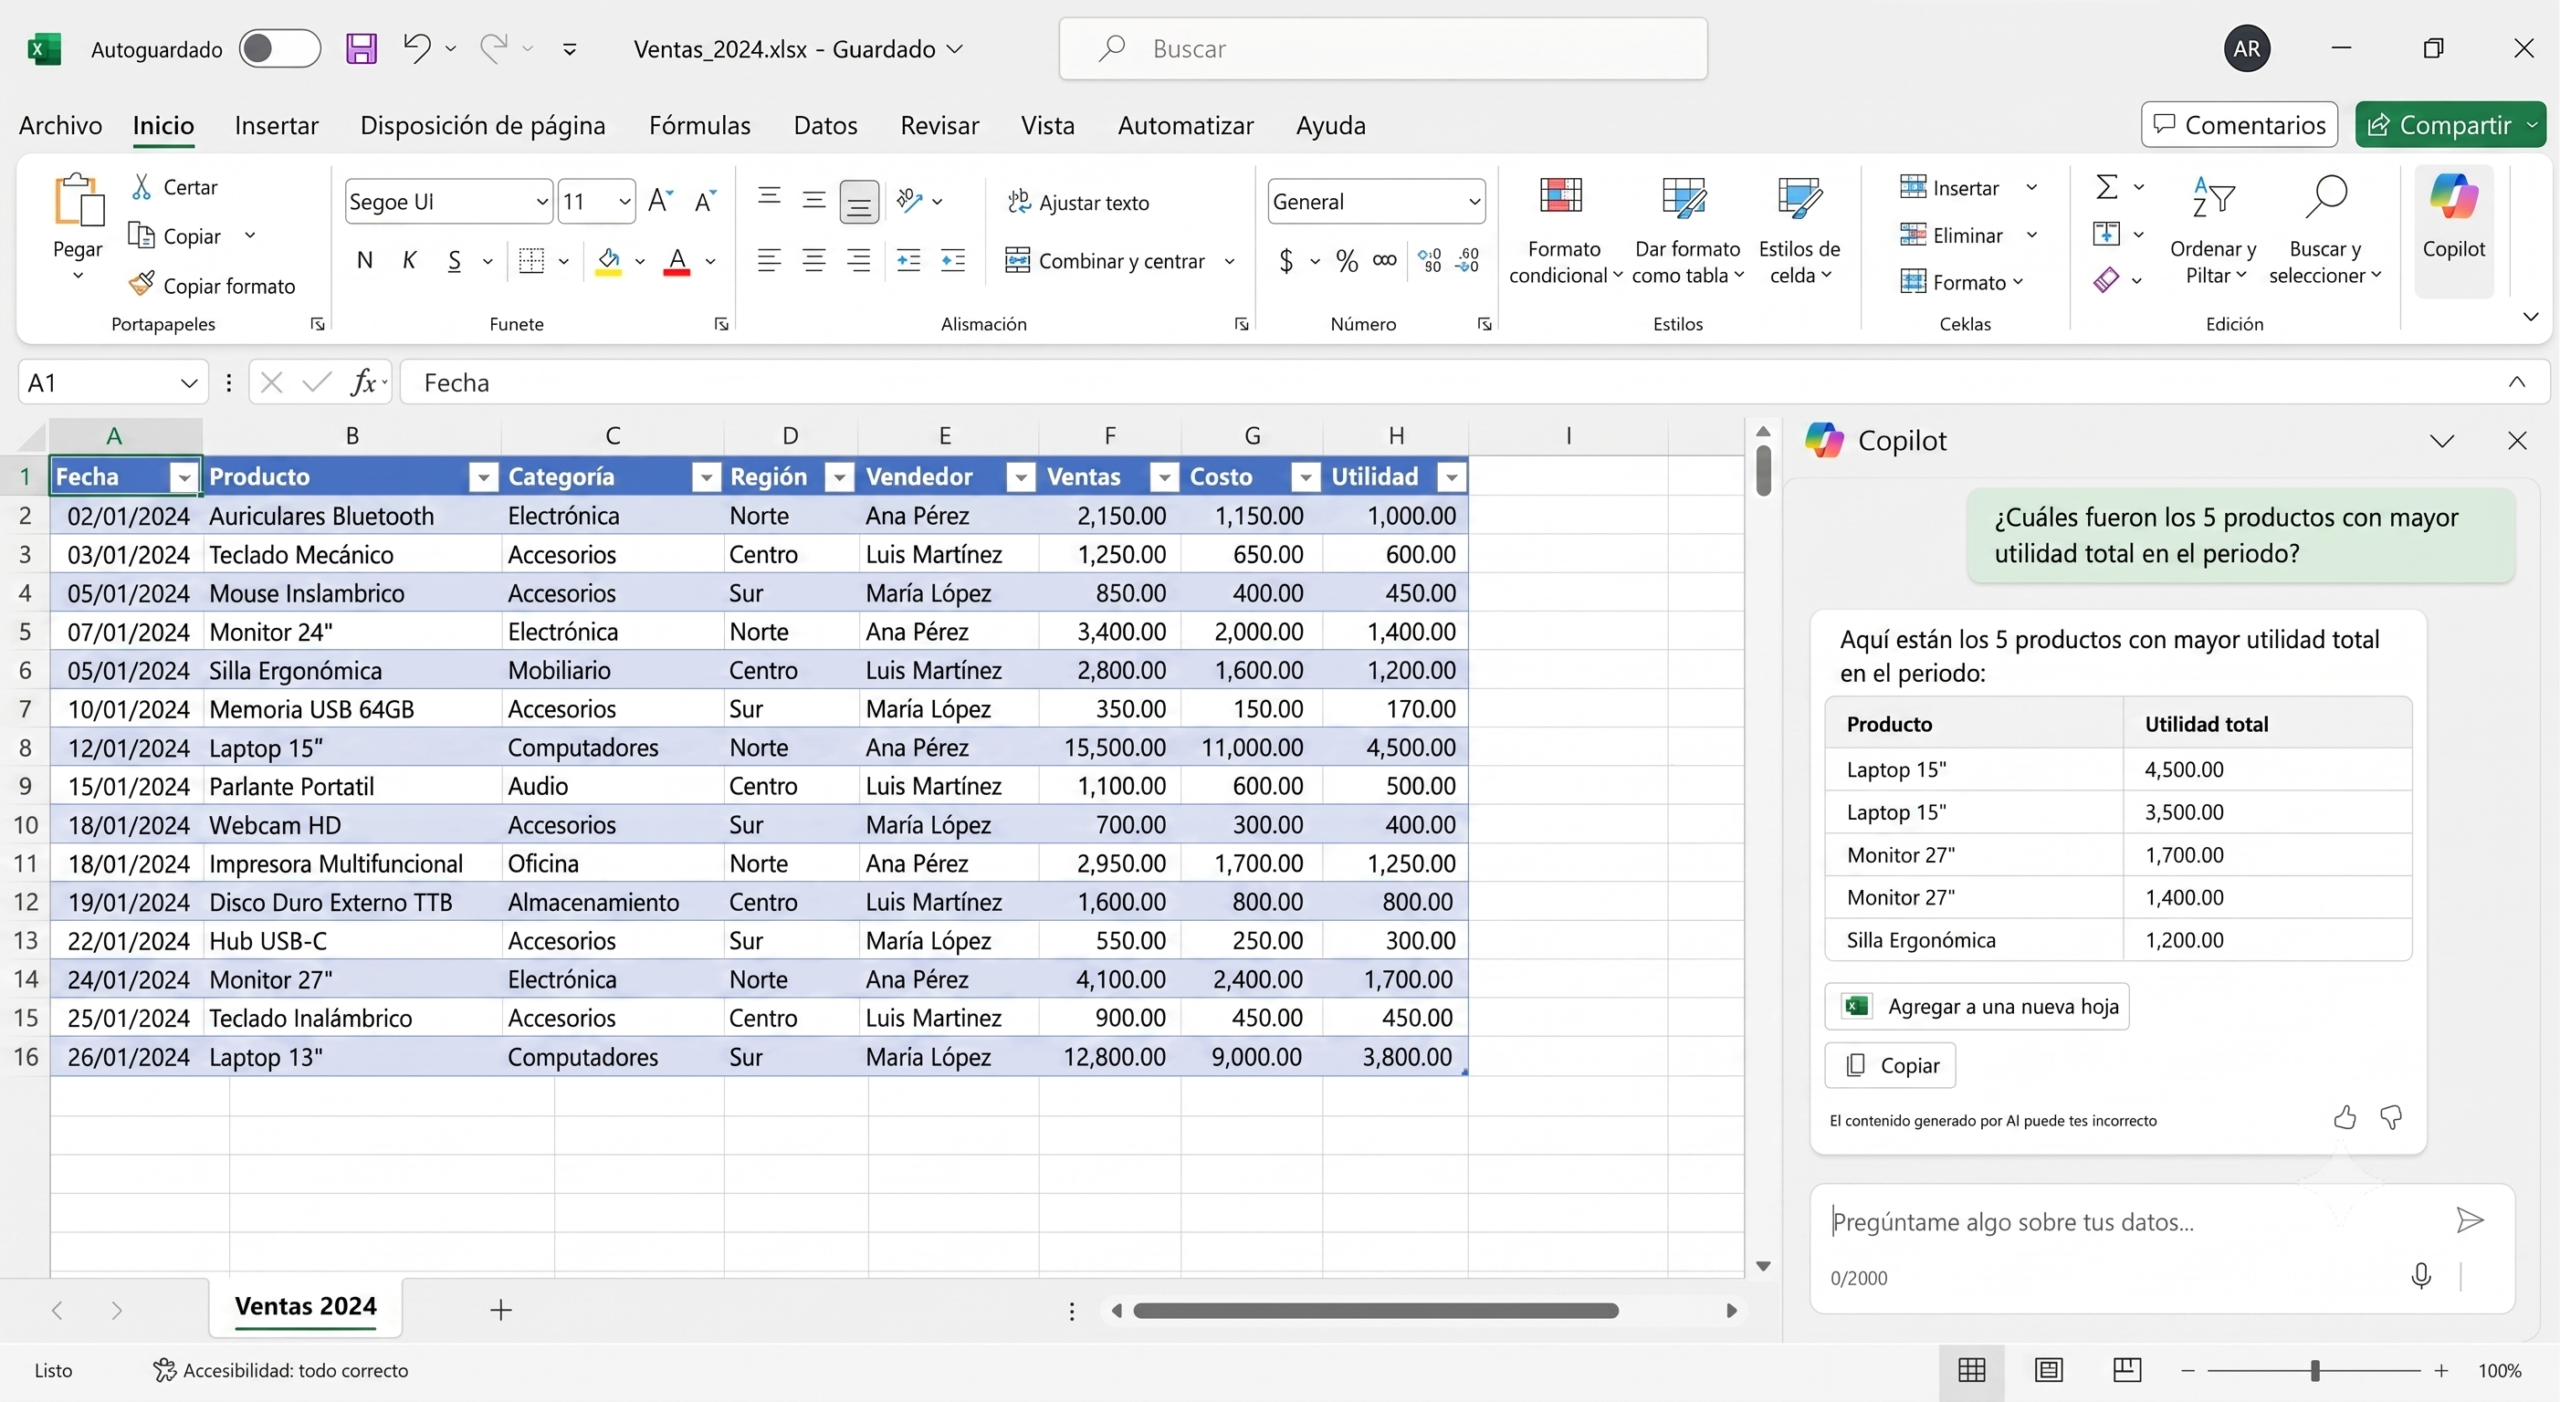Image resolution: width=2560 pixels, height=1402 pixels.
Task: Switch to Page Break preview in status bar
Action: coord(2126,1370)
